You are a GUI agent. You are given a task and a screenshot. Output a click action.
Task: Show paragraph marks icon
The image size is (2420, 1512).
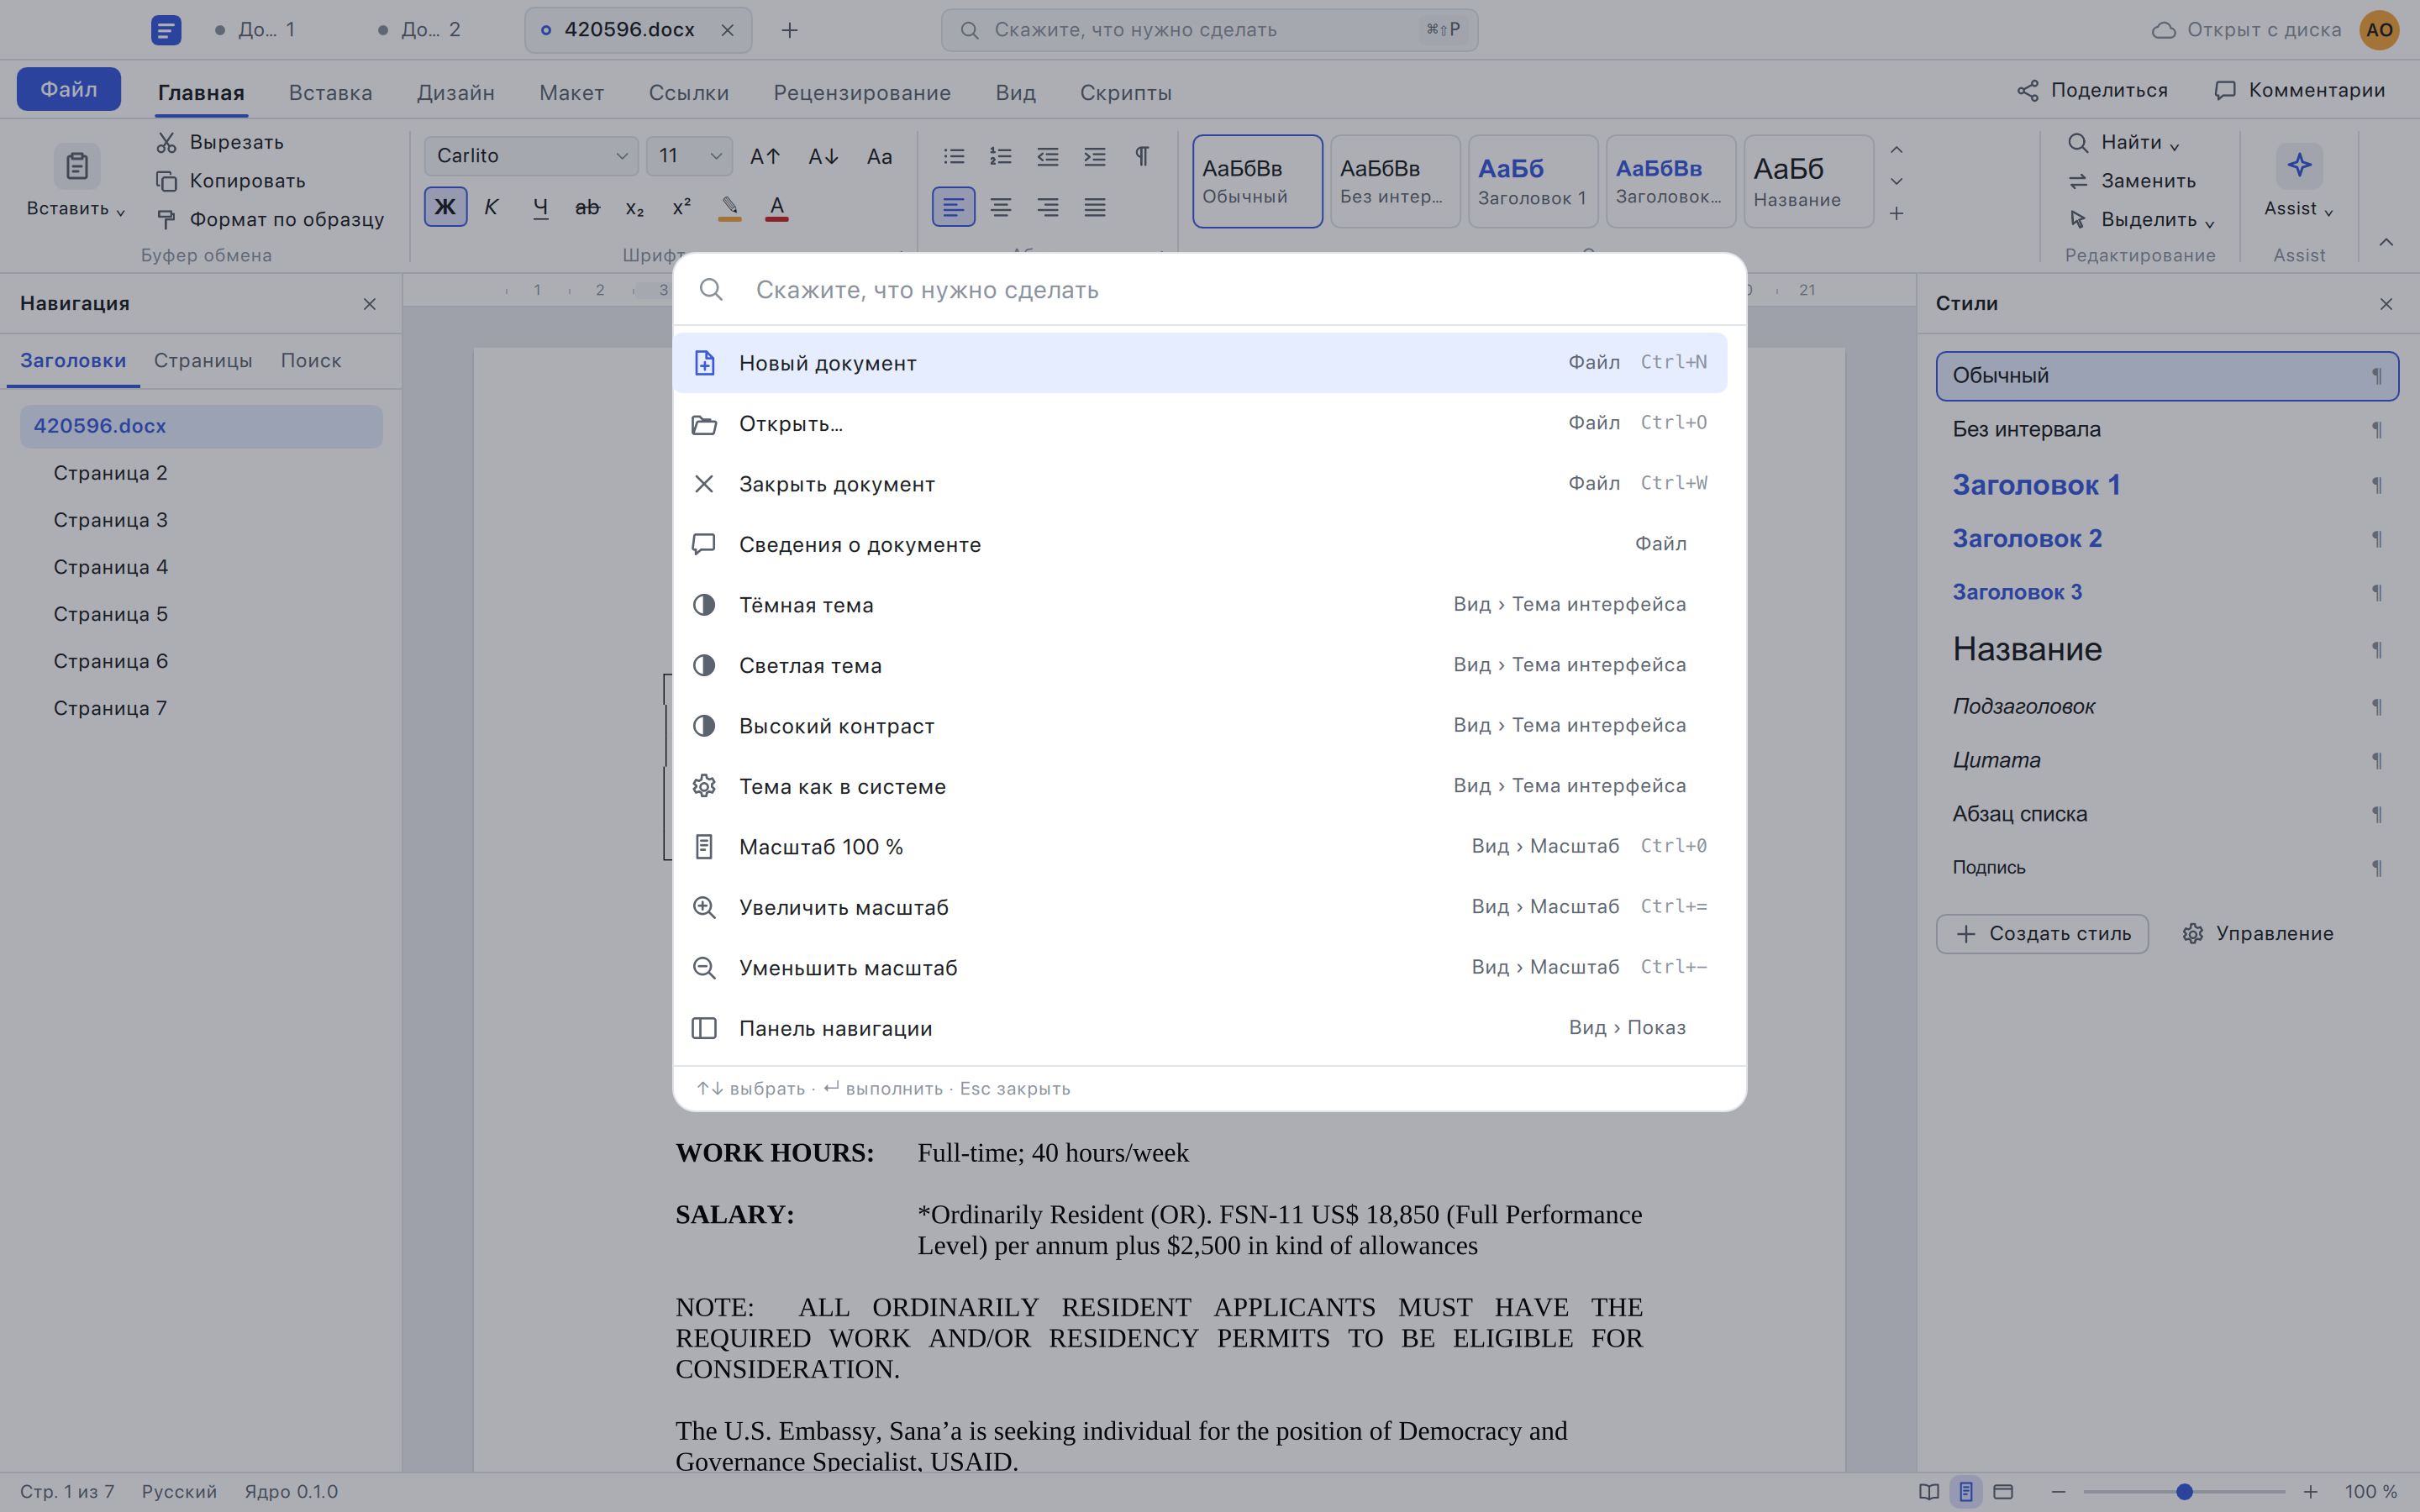pos(1142,156)
